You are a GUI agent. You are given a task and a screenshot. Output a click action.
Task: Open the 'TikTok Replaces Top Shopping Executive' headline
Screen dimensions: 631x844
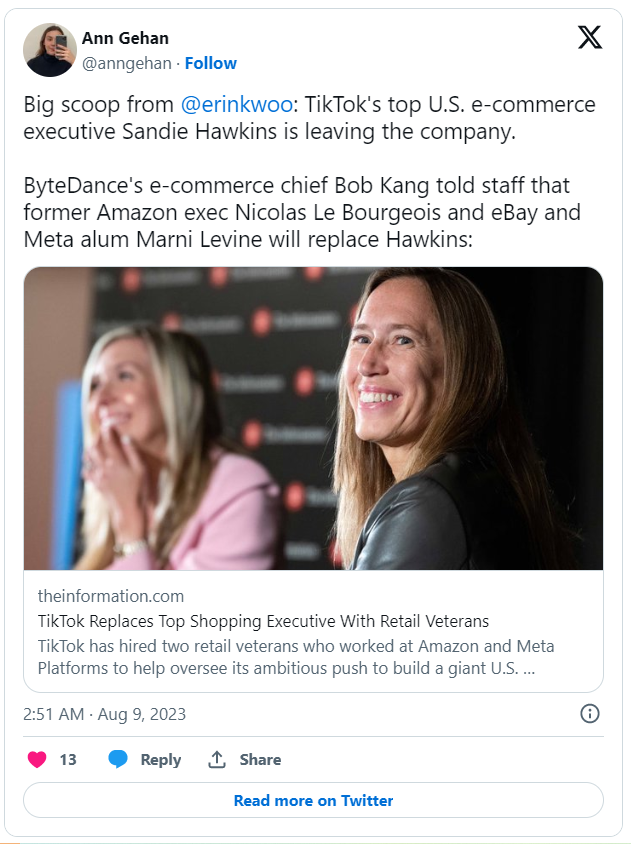263,621
